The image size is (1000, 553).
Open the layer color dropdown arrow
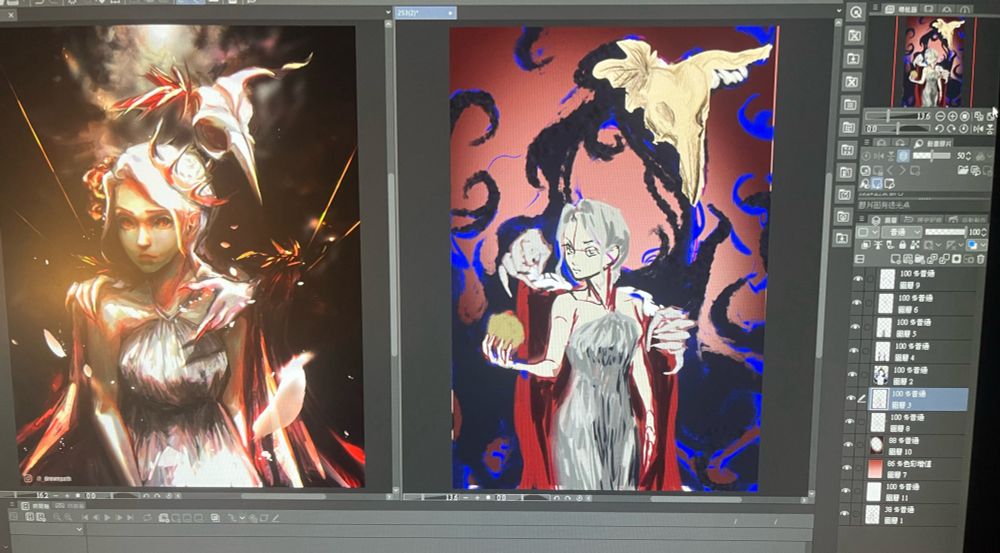click(x=983, y=244)
